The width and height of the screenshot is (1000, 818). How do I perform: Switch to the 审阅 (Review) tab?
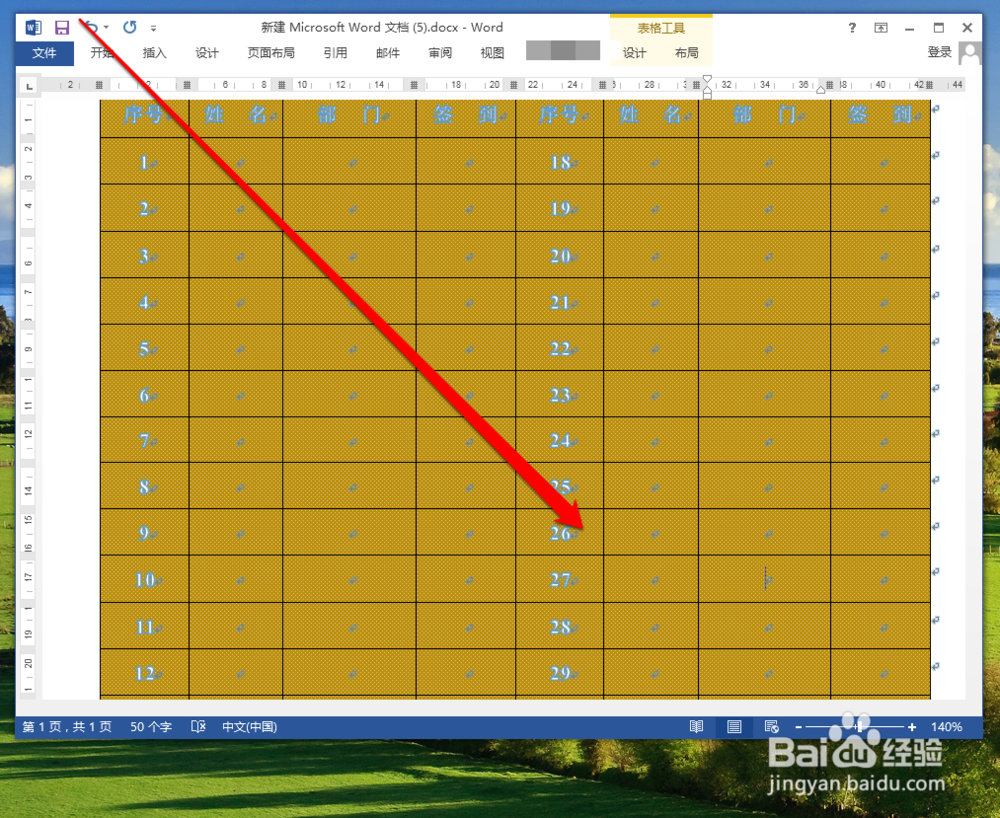[440, 53]
